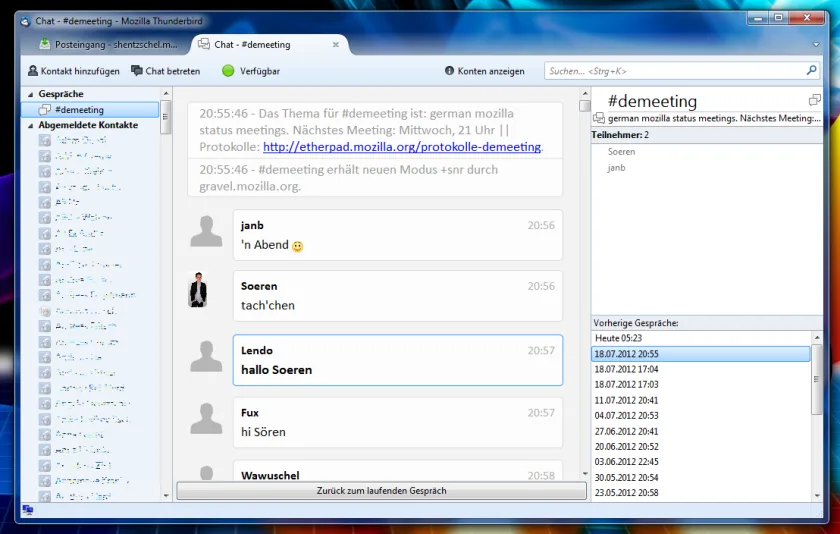Select 04.07.2012 20:53 conversation log
Screen dimensions: 840x534
(701, 416)
